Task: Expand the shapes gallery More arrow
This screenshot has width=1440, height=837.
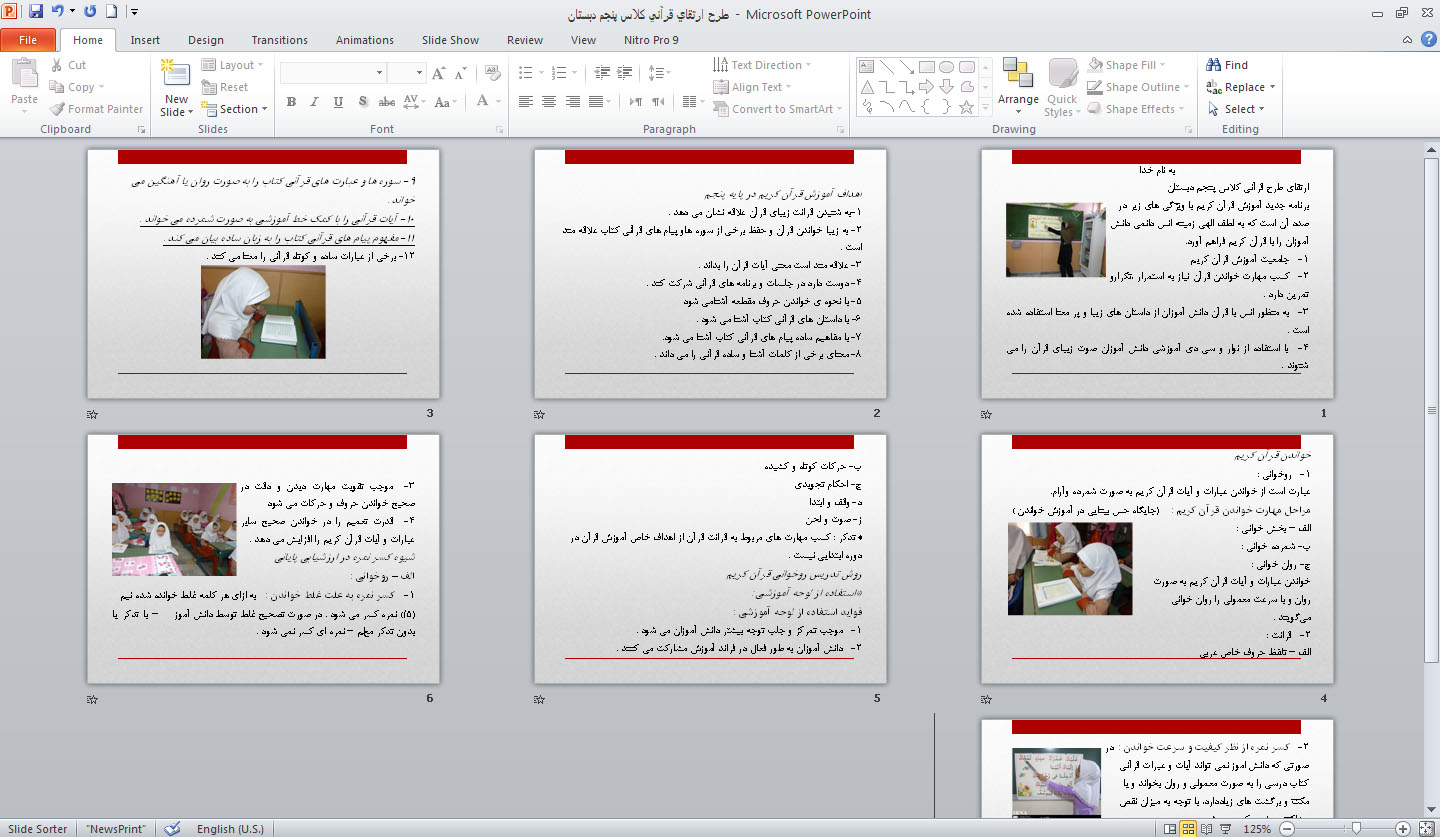Action: [x=984, y=108]
